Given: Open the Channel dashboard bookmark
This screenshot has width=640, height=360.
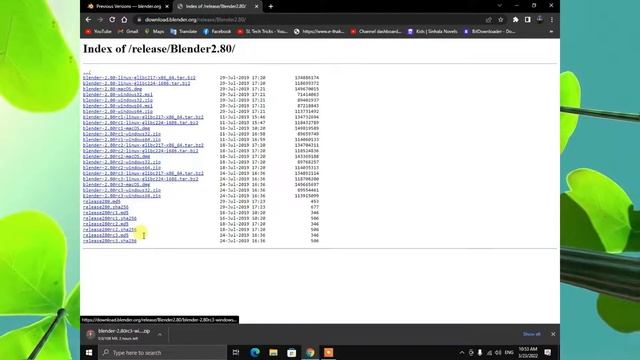Looking at the screenshot, I should pos(376,31).
